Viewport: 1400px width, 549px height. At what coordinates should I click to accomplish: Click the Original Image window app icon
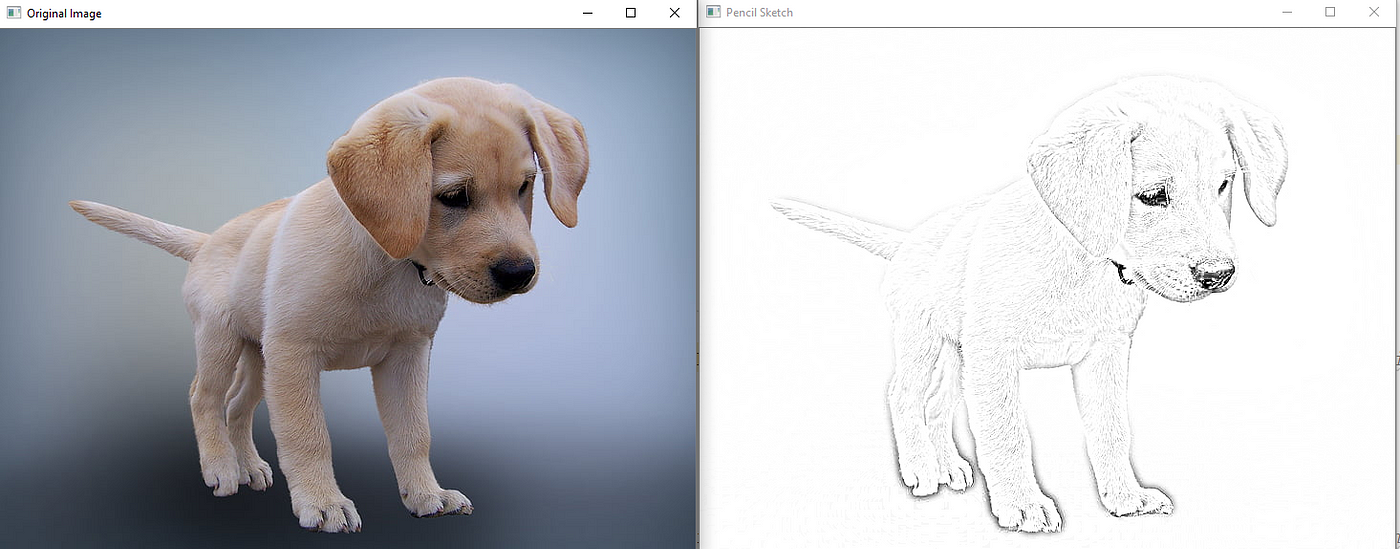[13, 13]
